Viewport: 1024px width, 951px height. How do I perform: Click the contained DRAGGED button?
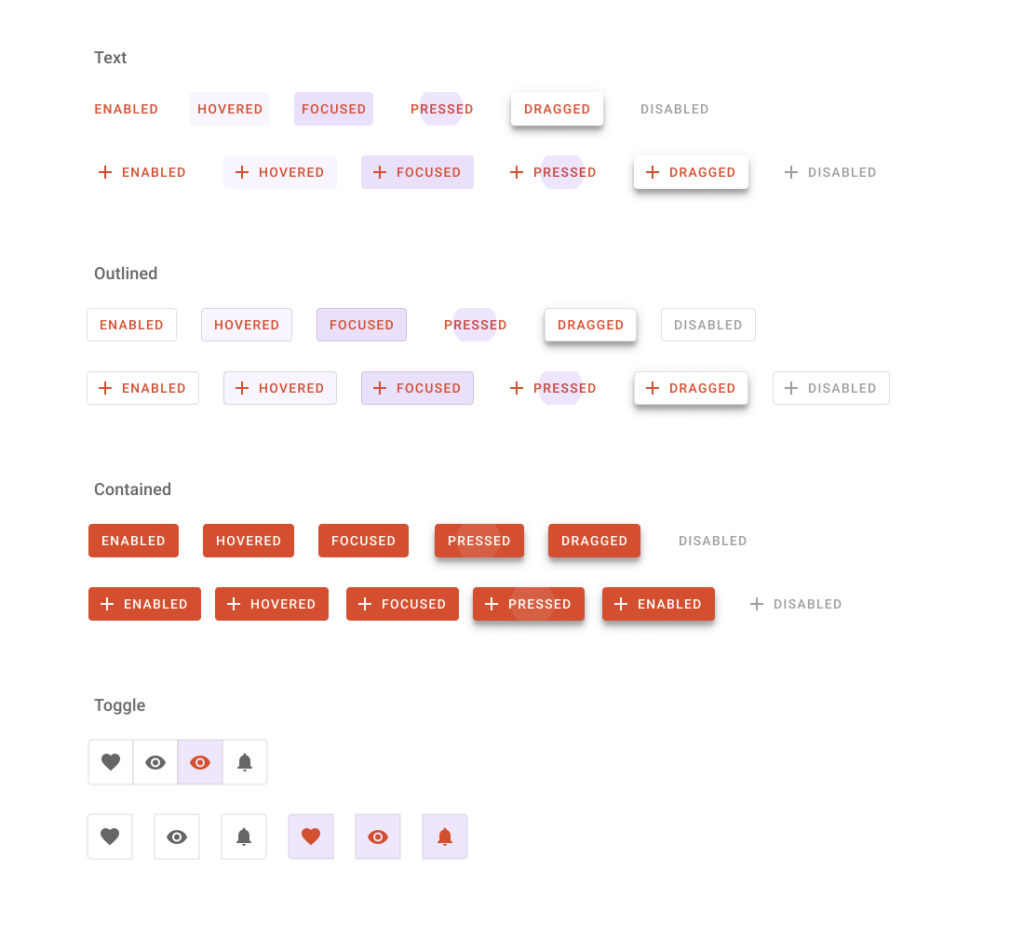pyautogui.click(x=594, y=540)
